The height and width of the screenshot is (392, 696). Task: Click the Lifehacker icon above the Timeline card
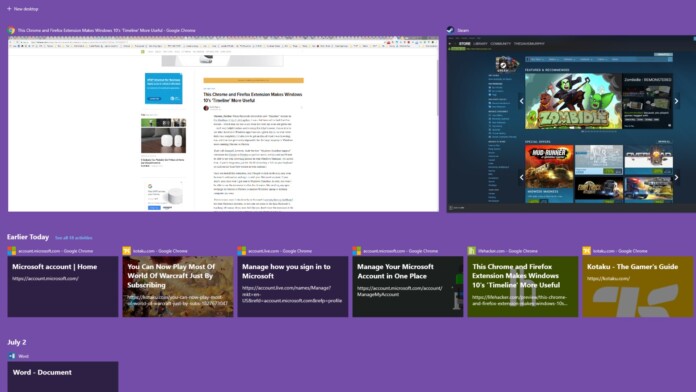(471, 251)
